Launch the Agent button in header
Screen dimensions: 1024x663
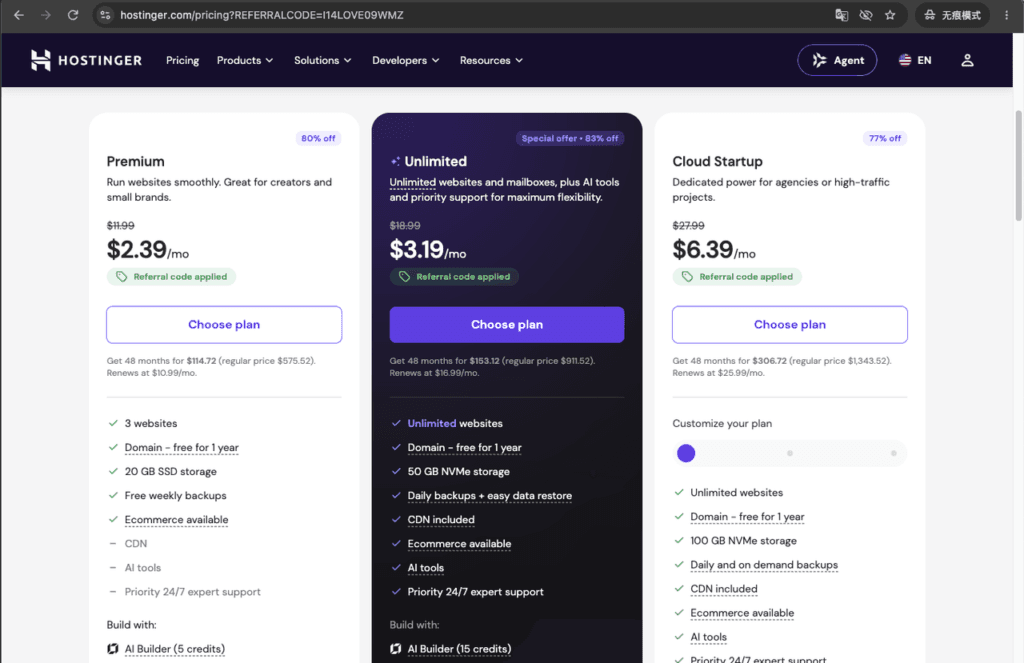point(837,60)
